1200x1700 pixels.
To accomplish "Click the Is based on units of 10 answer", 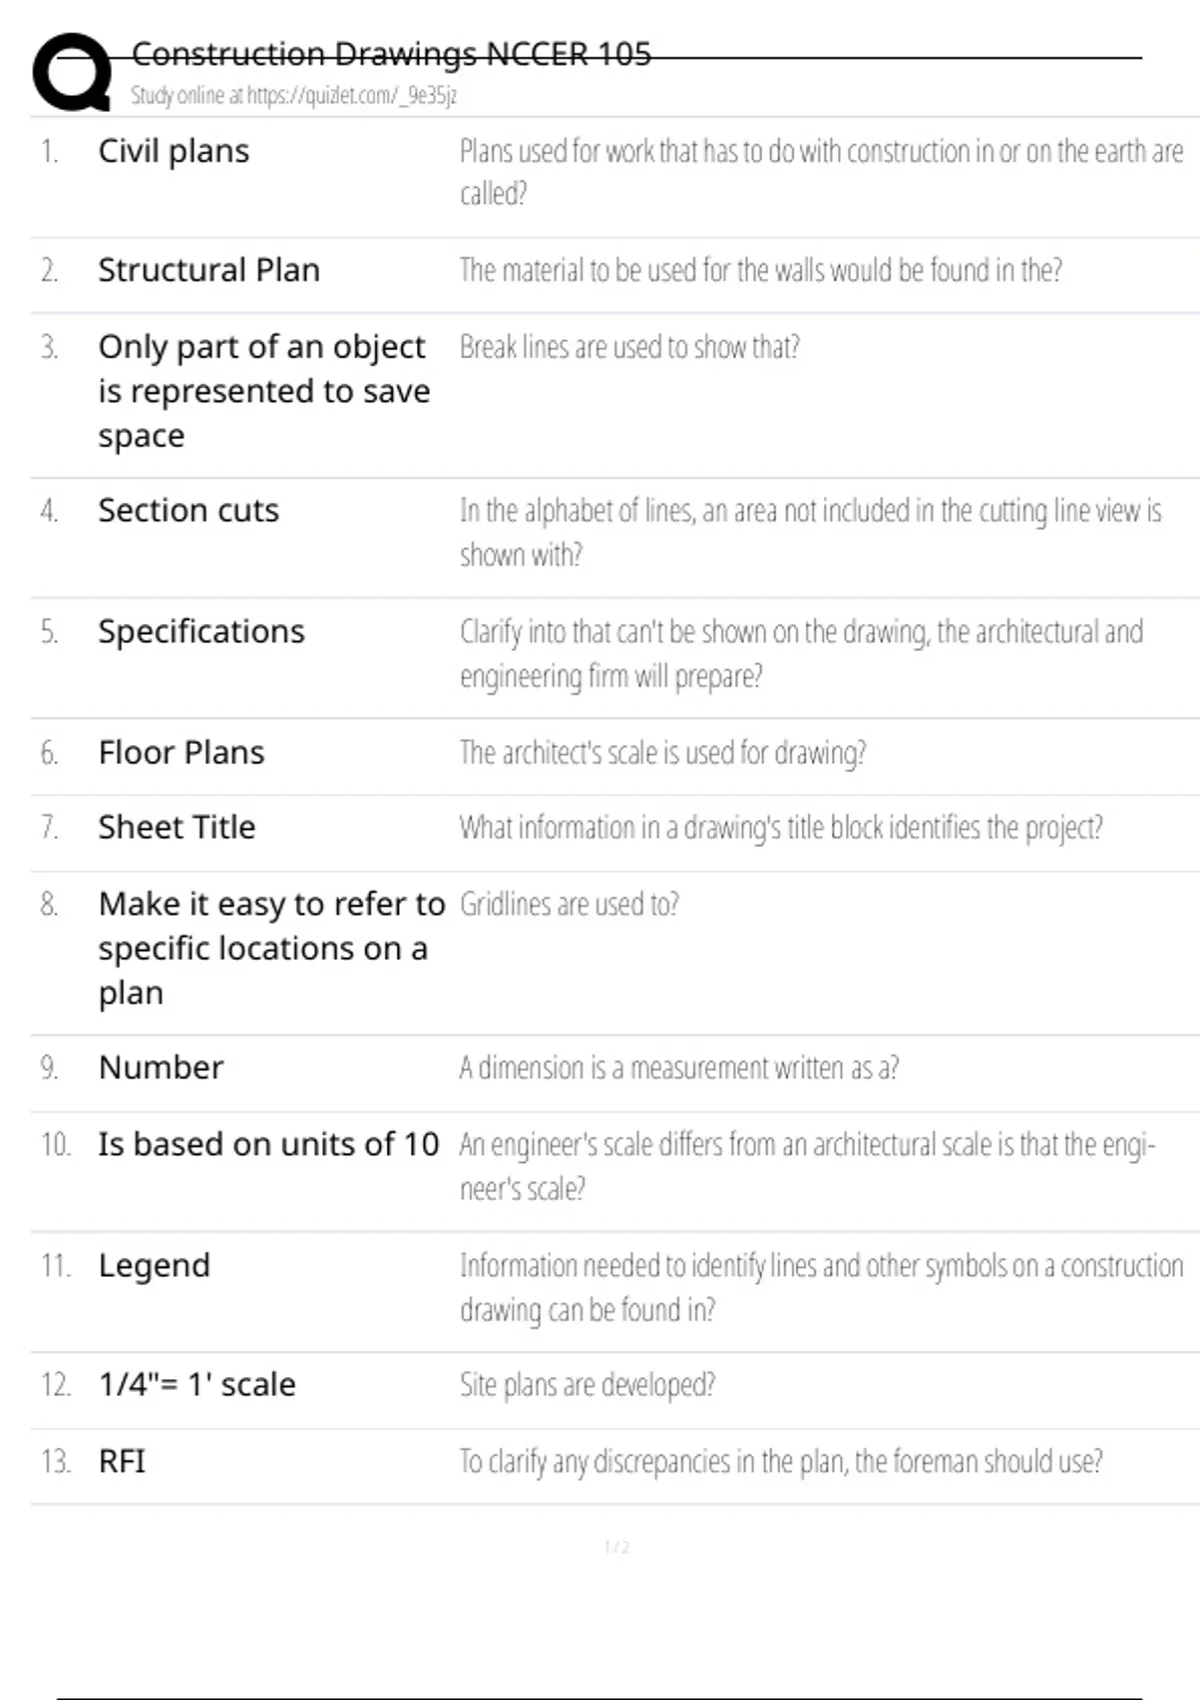I will (x=268, y=1145).
